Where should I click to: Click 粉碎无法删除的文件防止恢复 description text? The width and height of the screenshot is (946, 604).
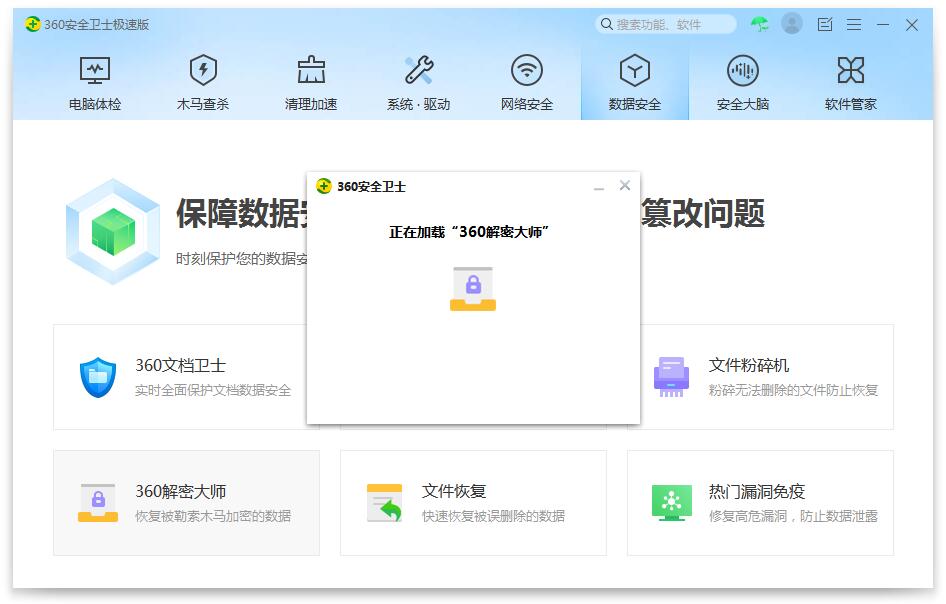pyautogui.click(x=793, y=390)
